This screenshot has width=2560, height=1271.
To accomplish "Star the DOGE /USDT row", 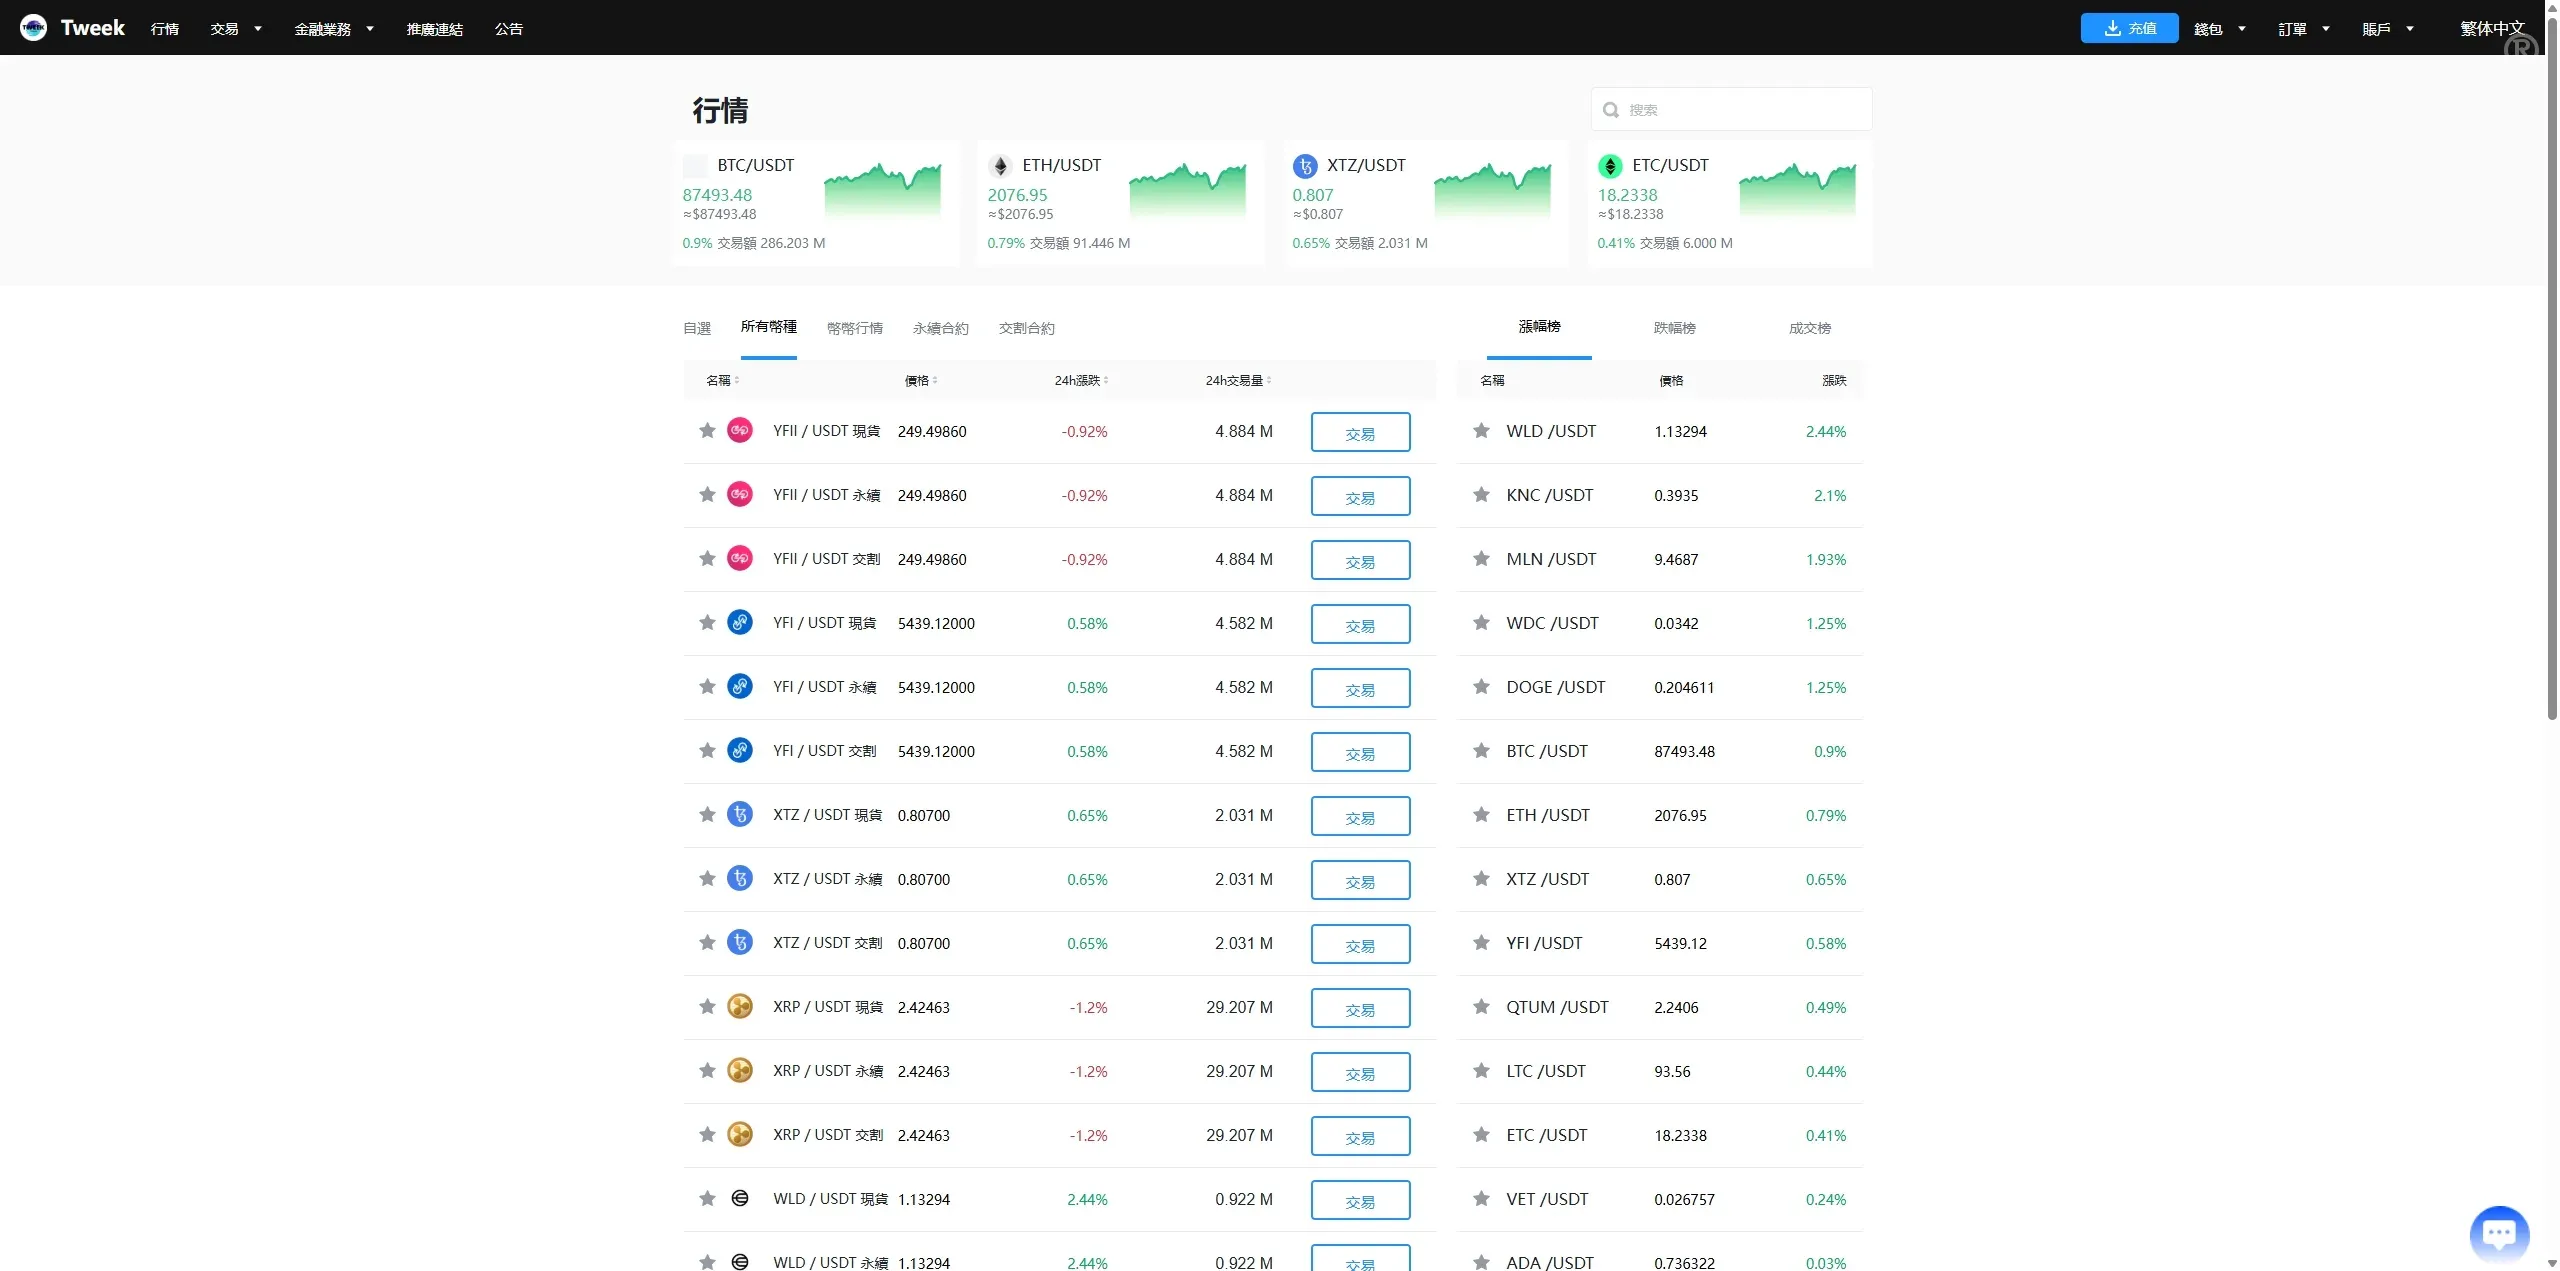I will [1481, 687].
